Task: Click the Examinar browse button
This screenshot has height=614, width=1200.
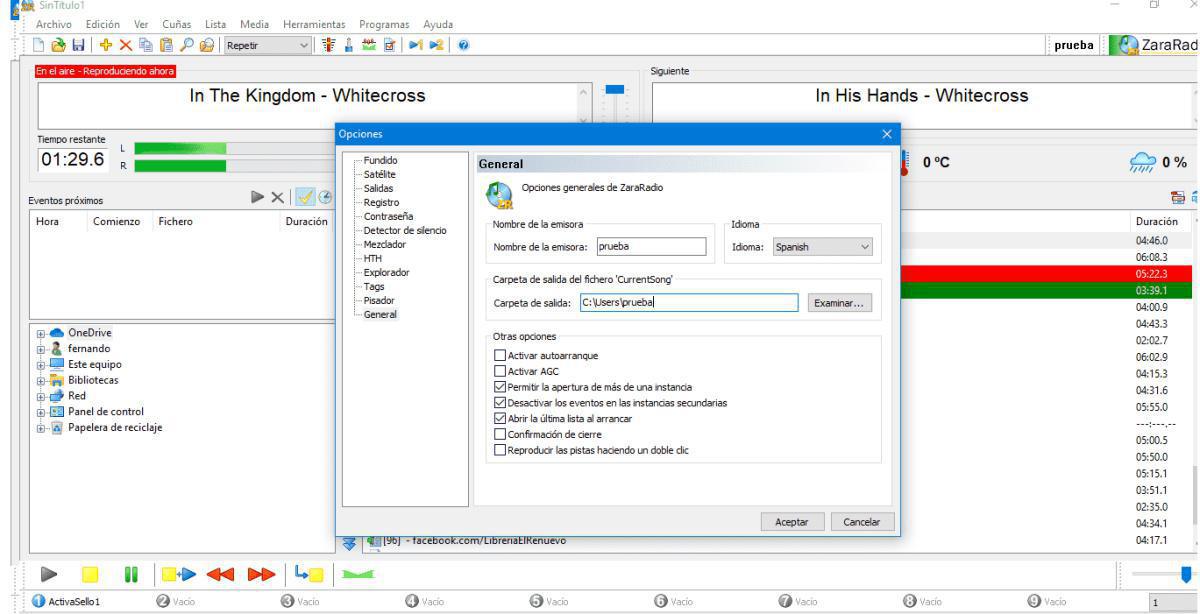Action: coord(841,303)
